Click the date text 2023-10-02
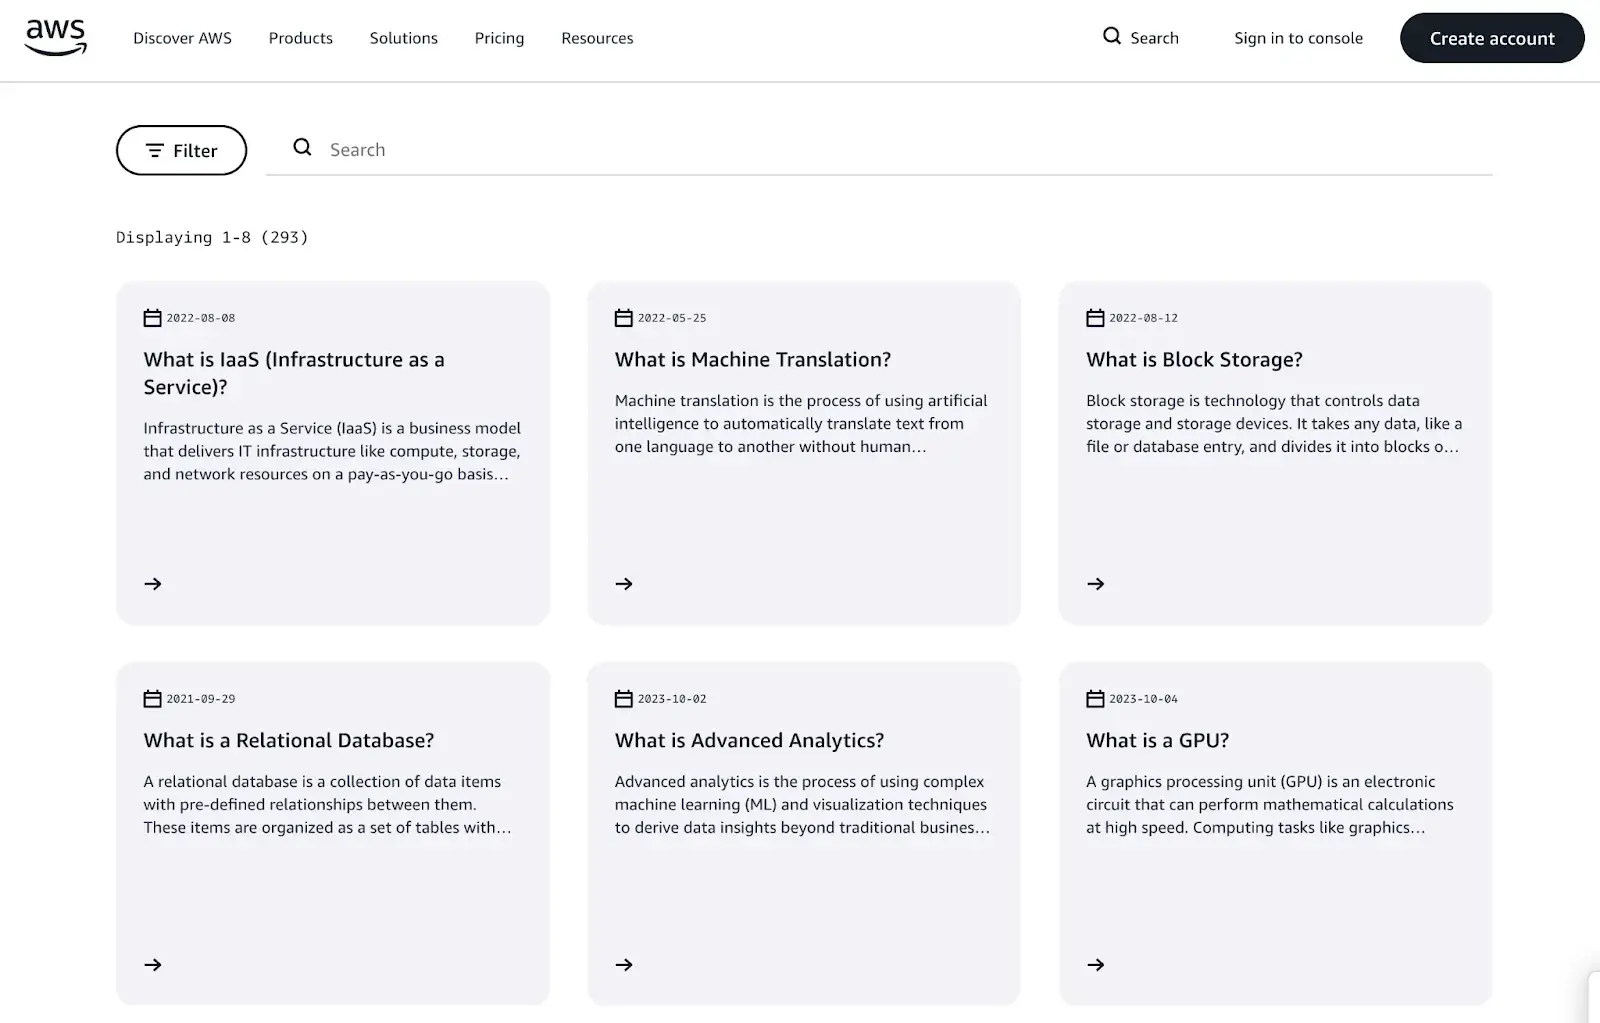 click(x=672, y=699)
